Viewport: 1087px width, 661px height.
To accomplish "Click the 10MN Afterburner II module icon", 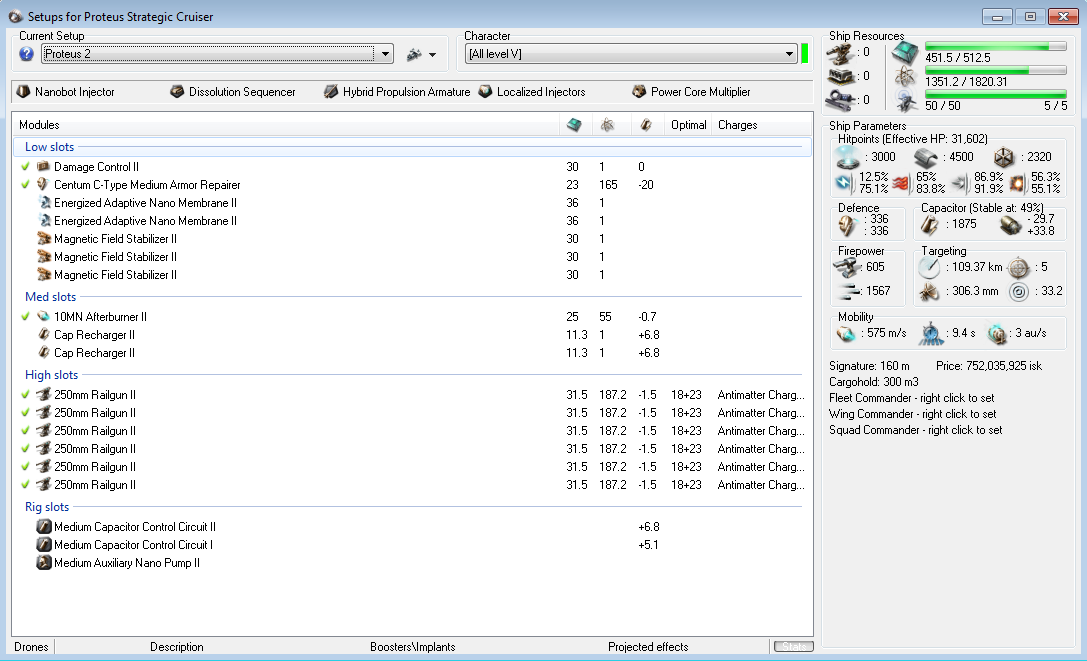I will tap(44, 316).
